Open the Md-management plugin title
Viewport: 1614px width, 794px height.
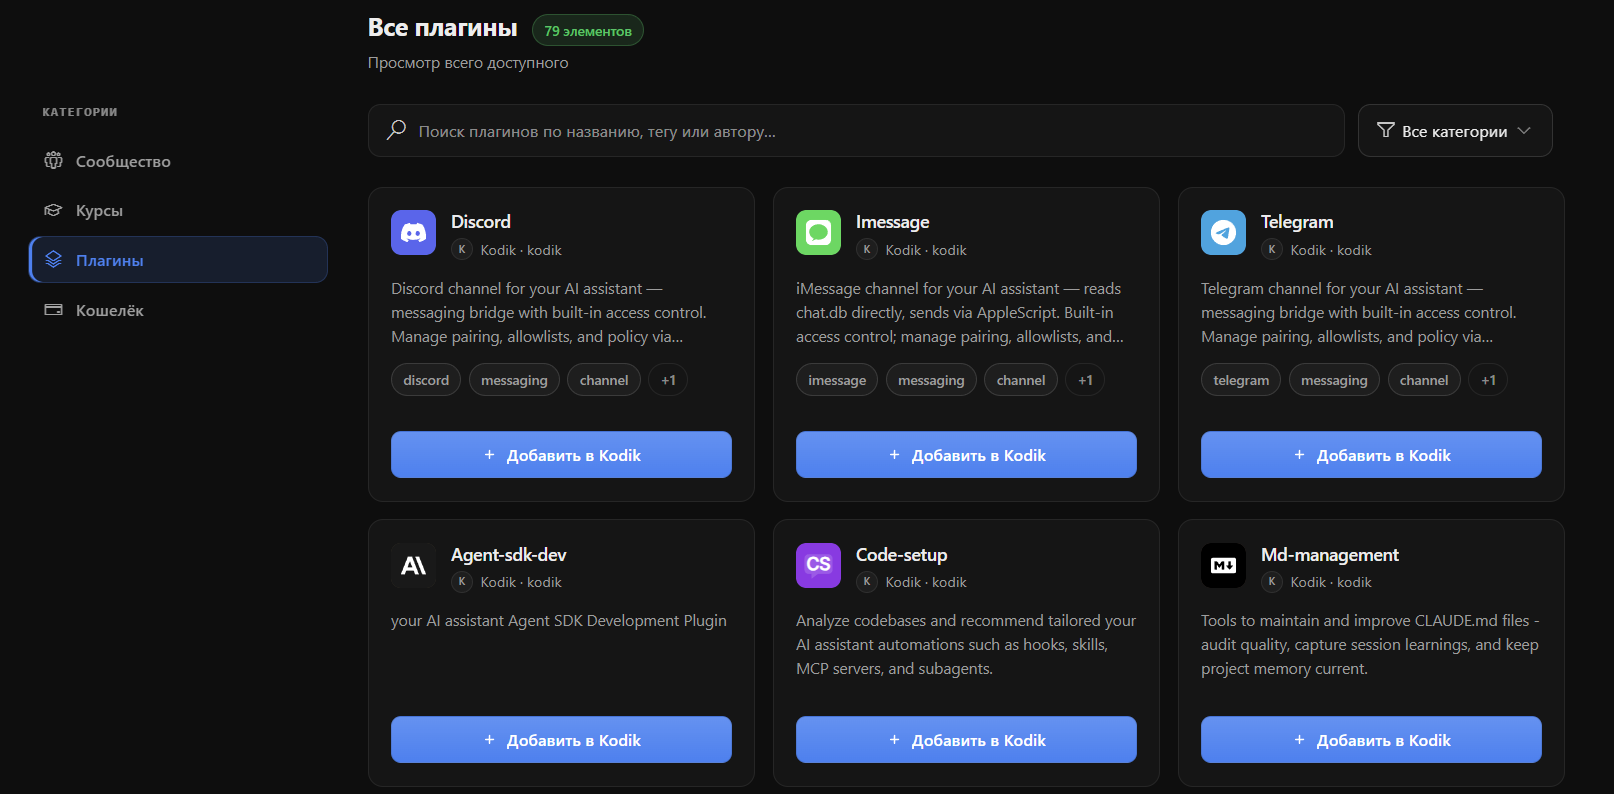(x=1330, y=555)
